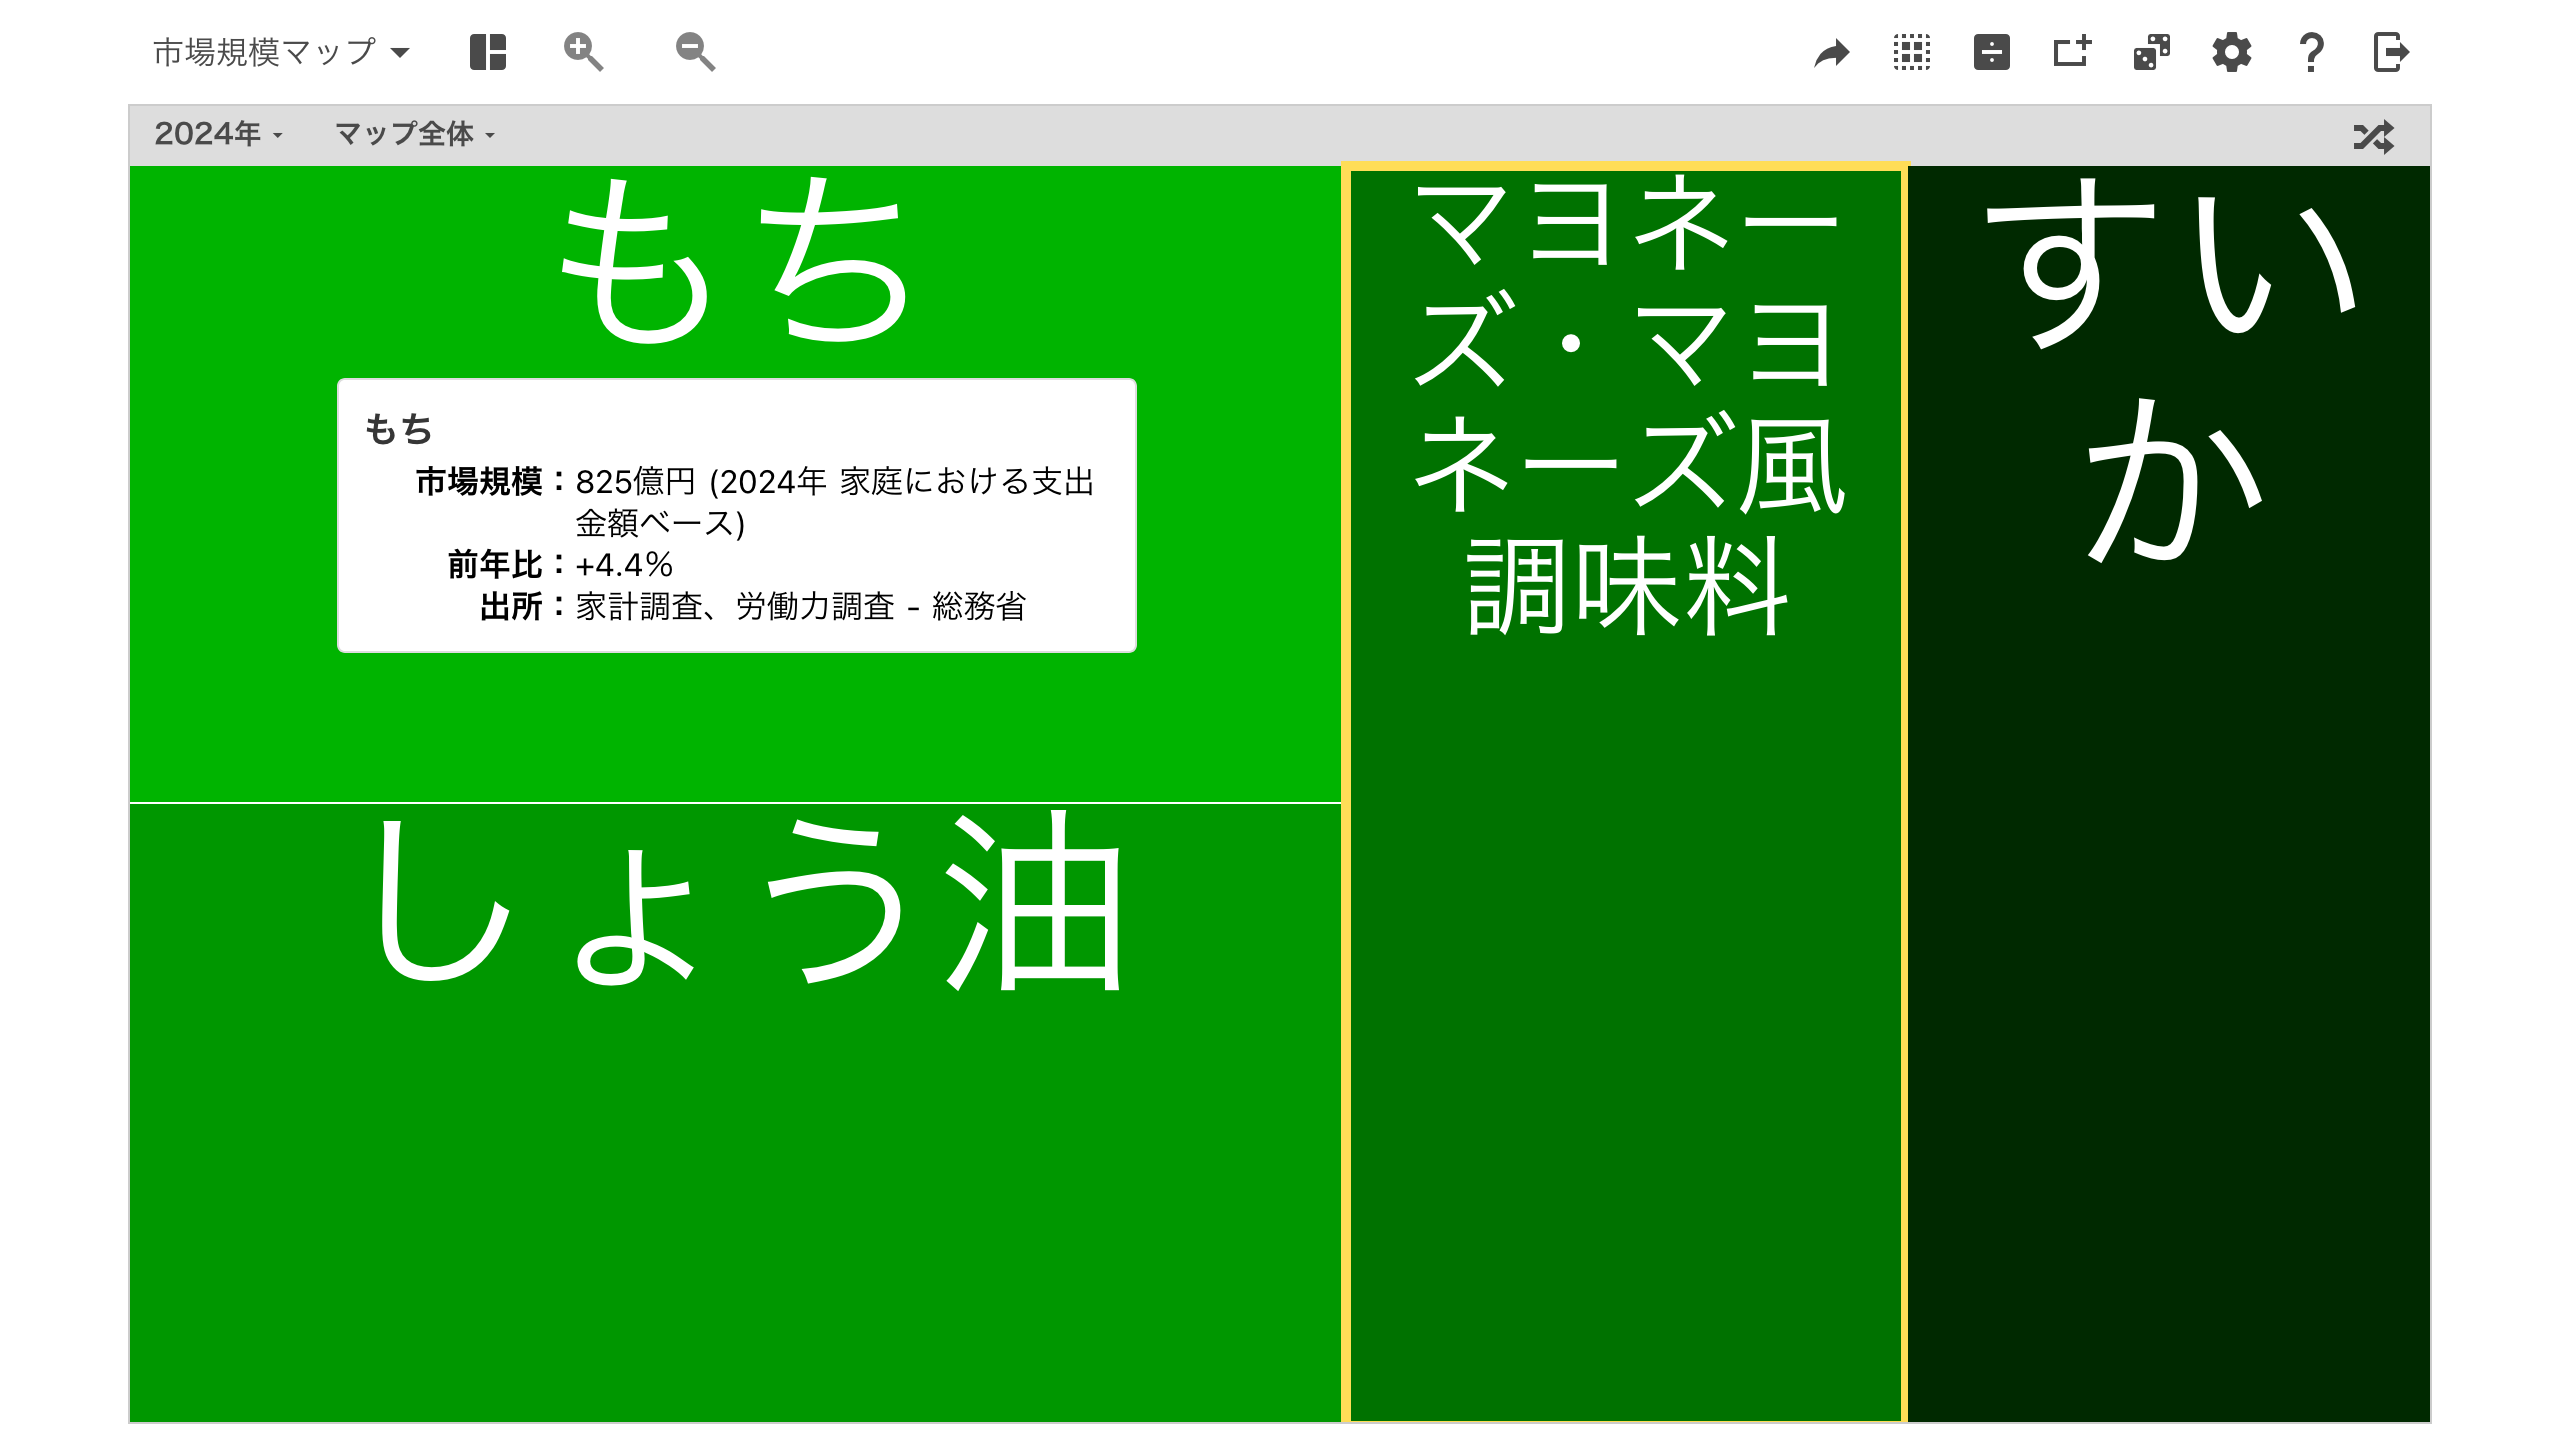
Task: Click the share arrow icon
Action: (1831, 53)
